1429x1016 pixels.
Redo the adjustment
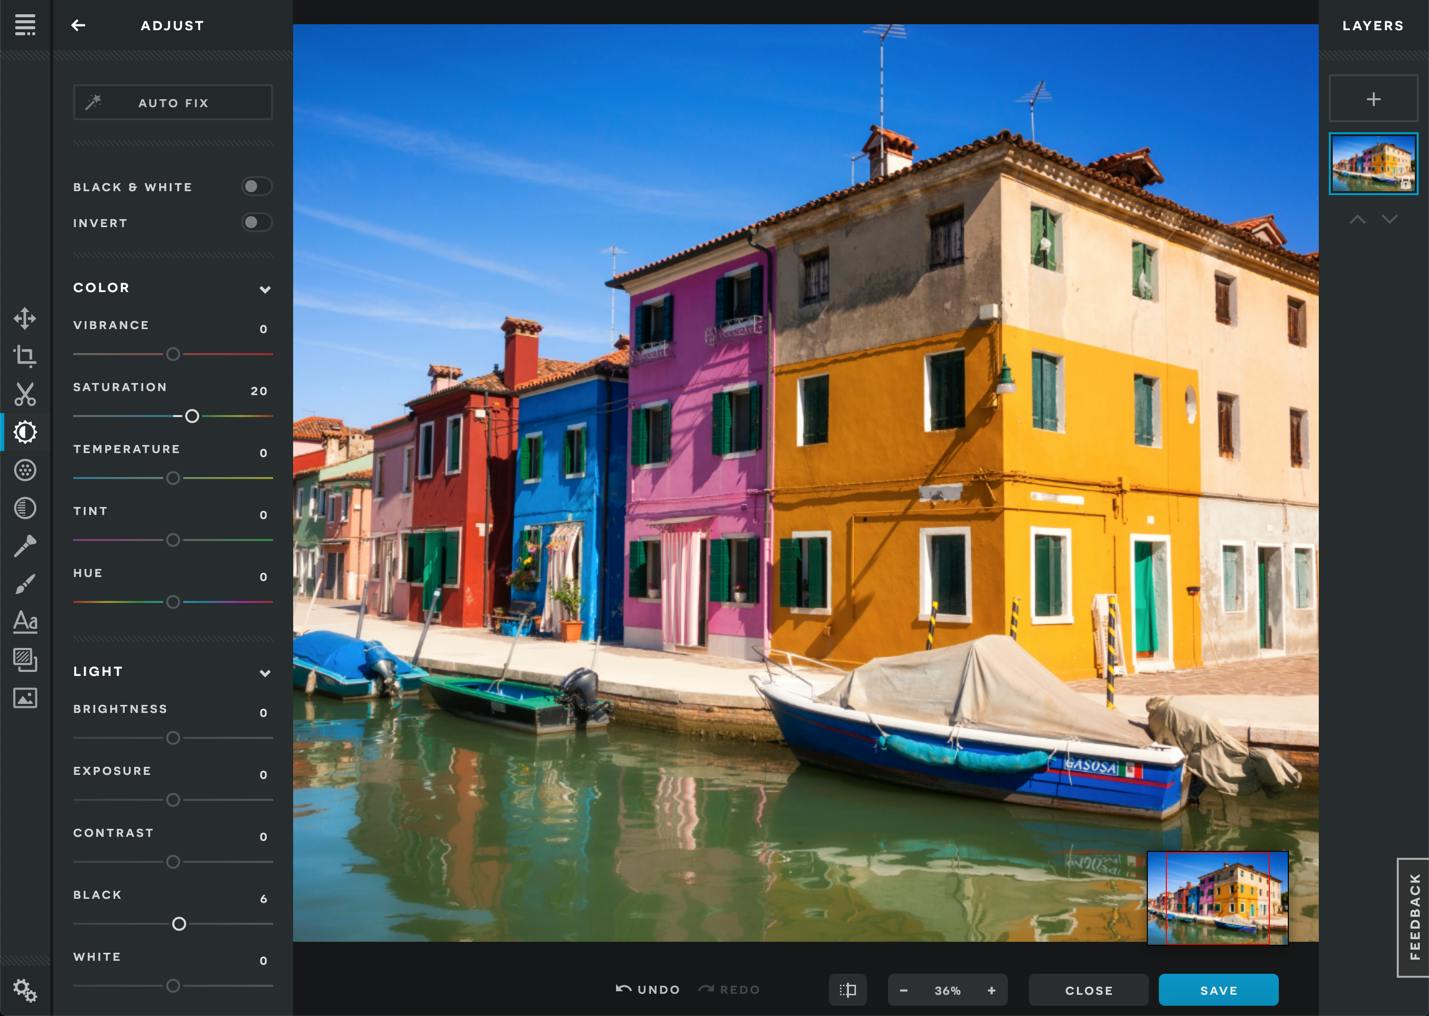729,990
